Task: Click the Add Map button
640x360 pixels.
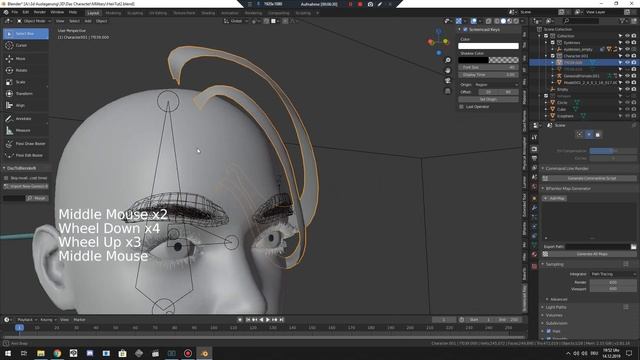Action: pyautogui.click(x=554, y=198)
